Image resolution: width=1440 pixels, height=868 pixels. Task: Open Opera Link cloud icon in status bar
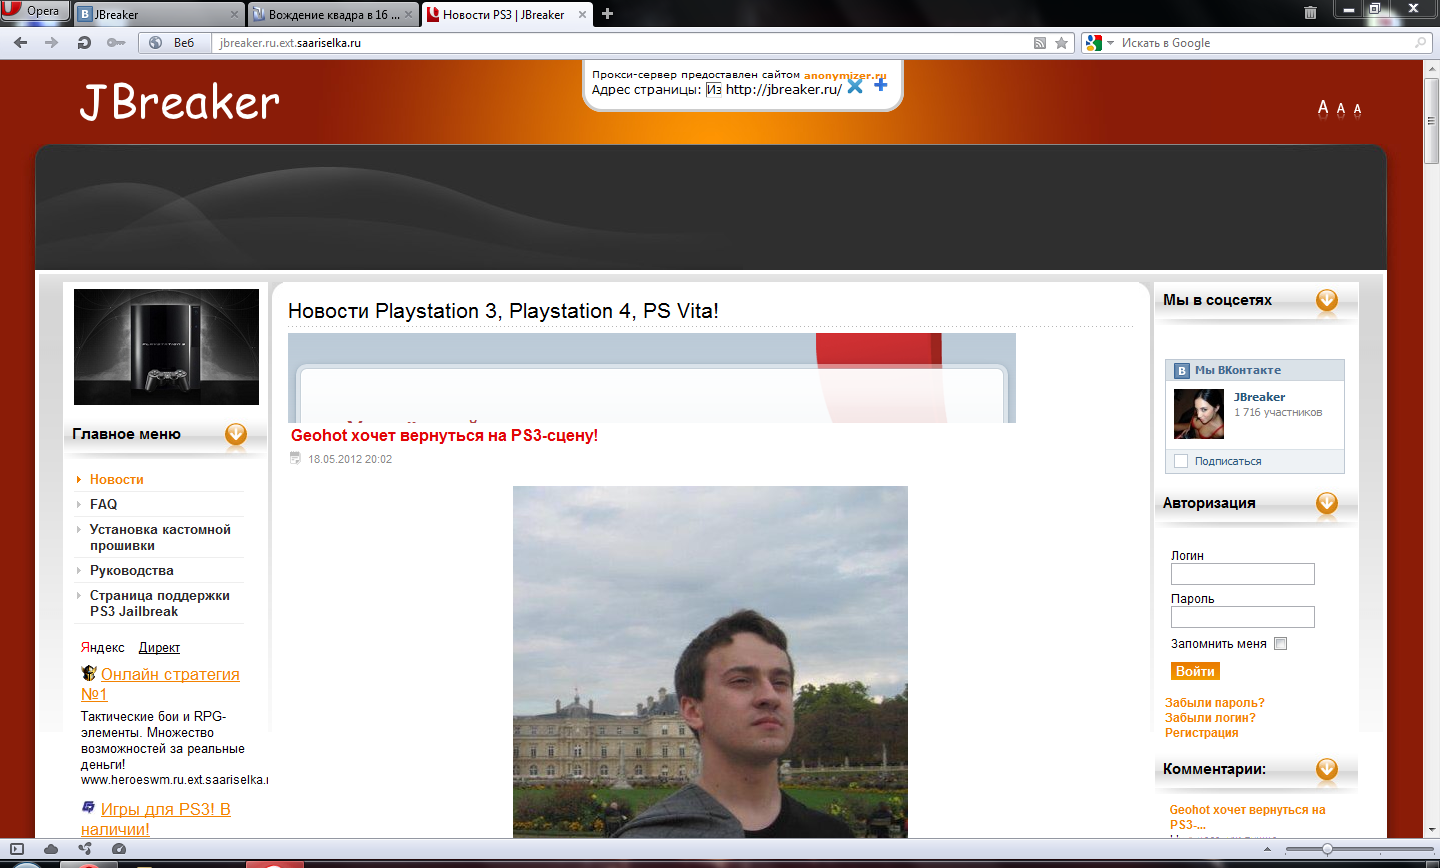(51, 849)
